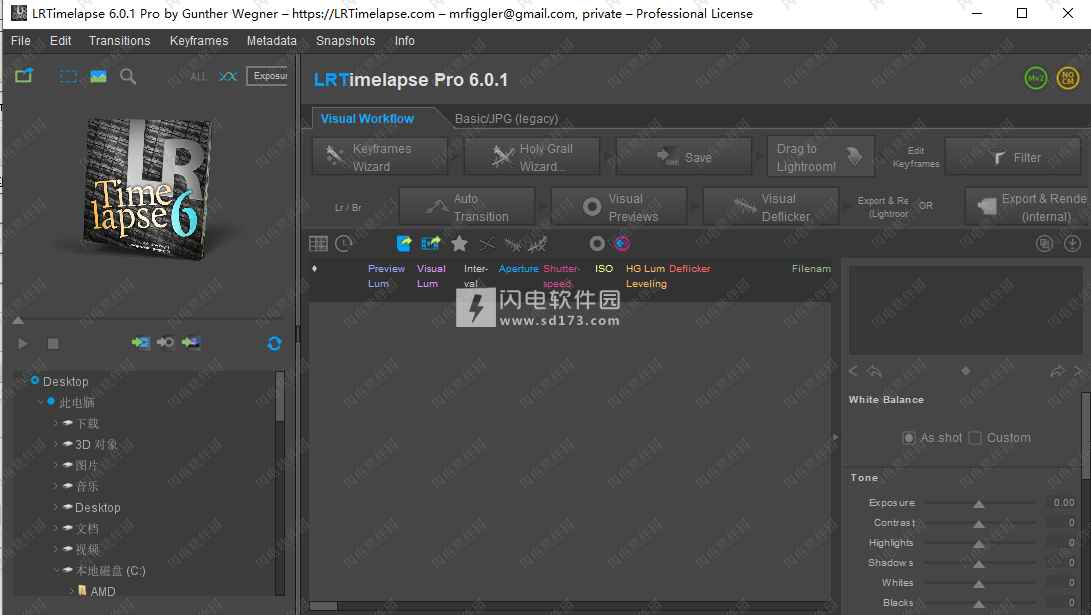Click the table grid view icon

coord(319,243)
